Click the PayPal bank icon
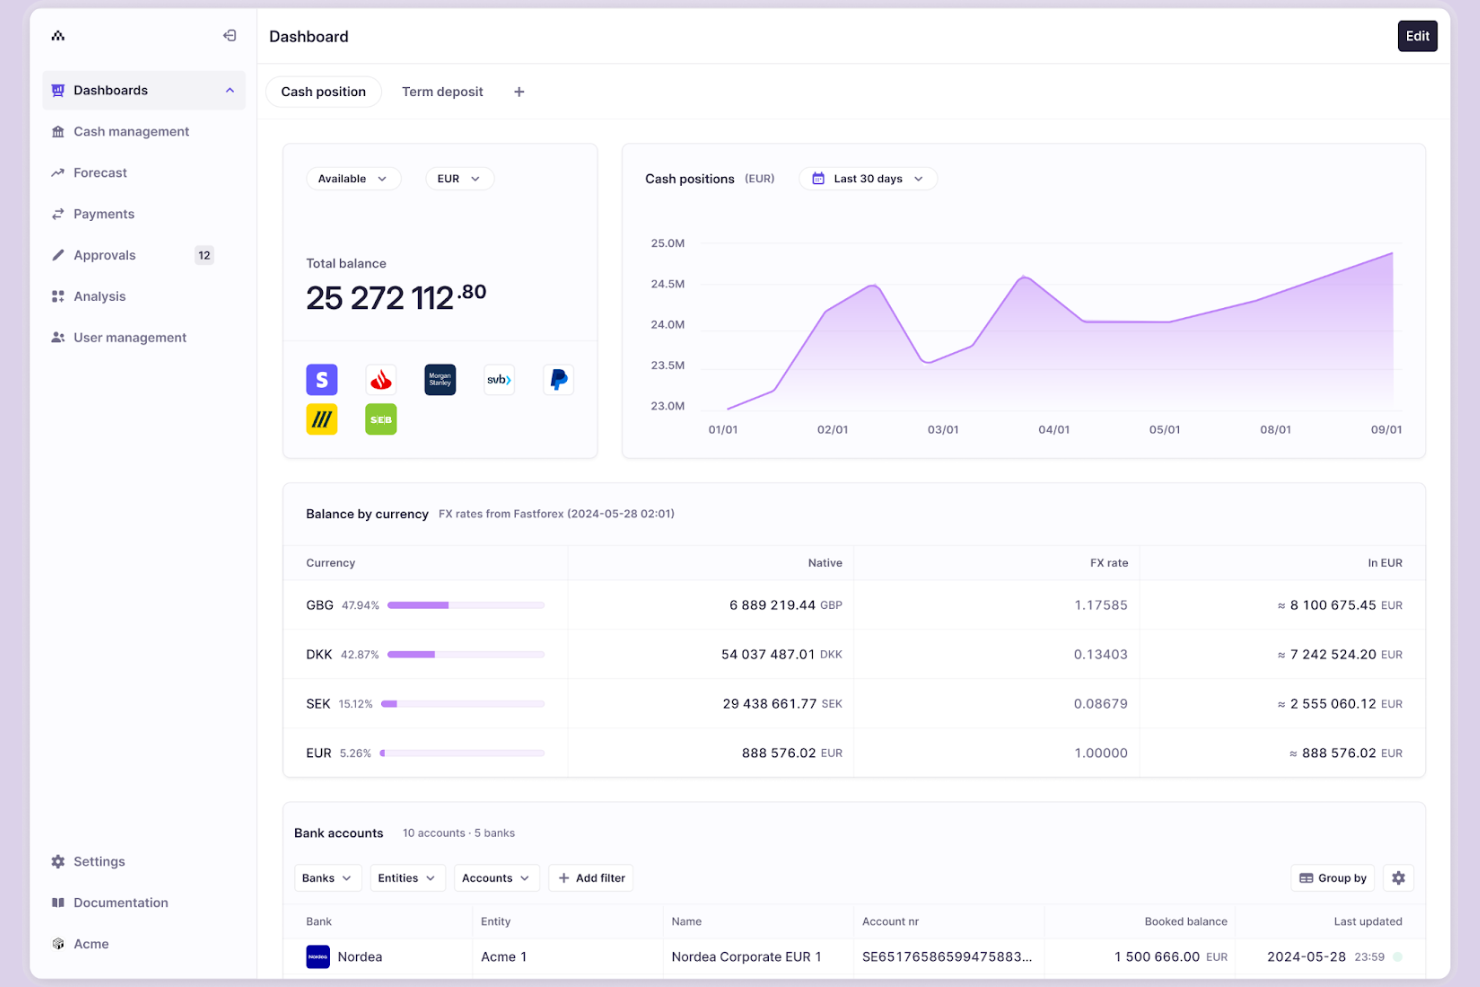Image resolution: width=1480 pixels, height=987 pixels. [x=558, y=379]
